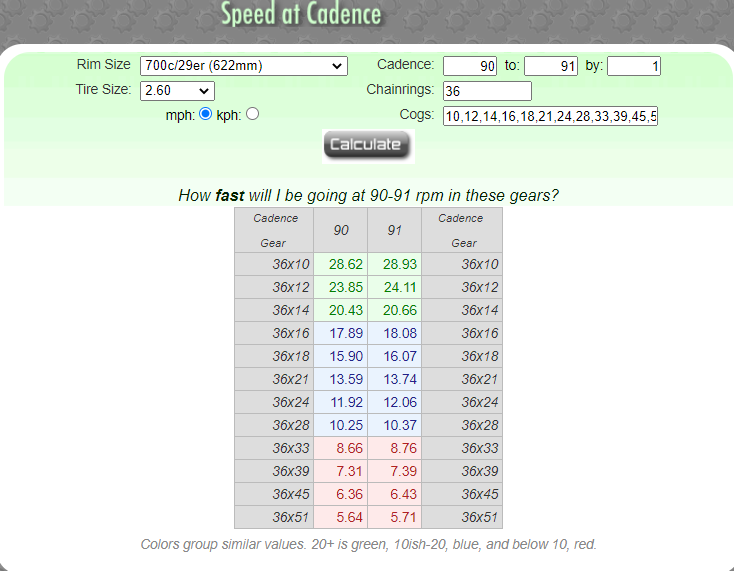
Task: Open the Tire Size dropdown
Action: pyautogui.click(x=178, y=91)
